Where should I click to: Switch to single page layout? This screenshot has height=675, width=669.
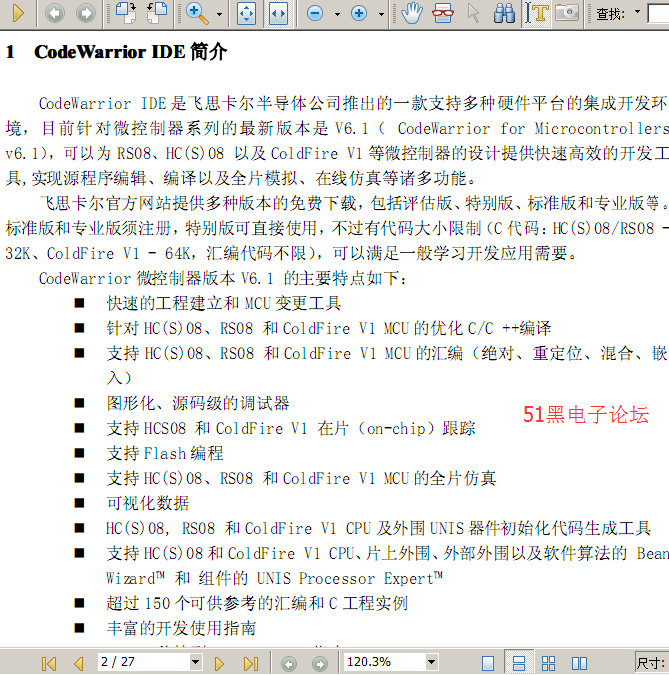coord(488,663)
